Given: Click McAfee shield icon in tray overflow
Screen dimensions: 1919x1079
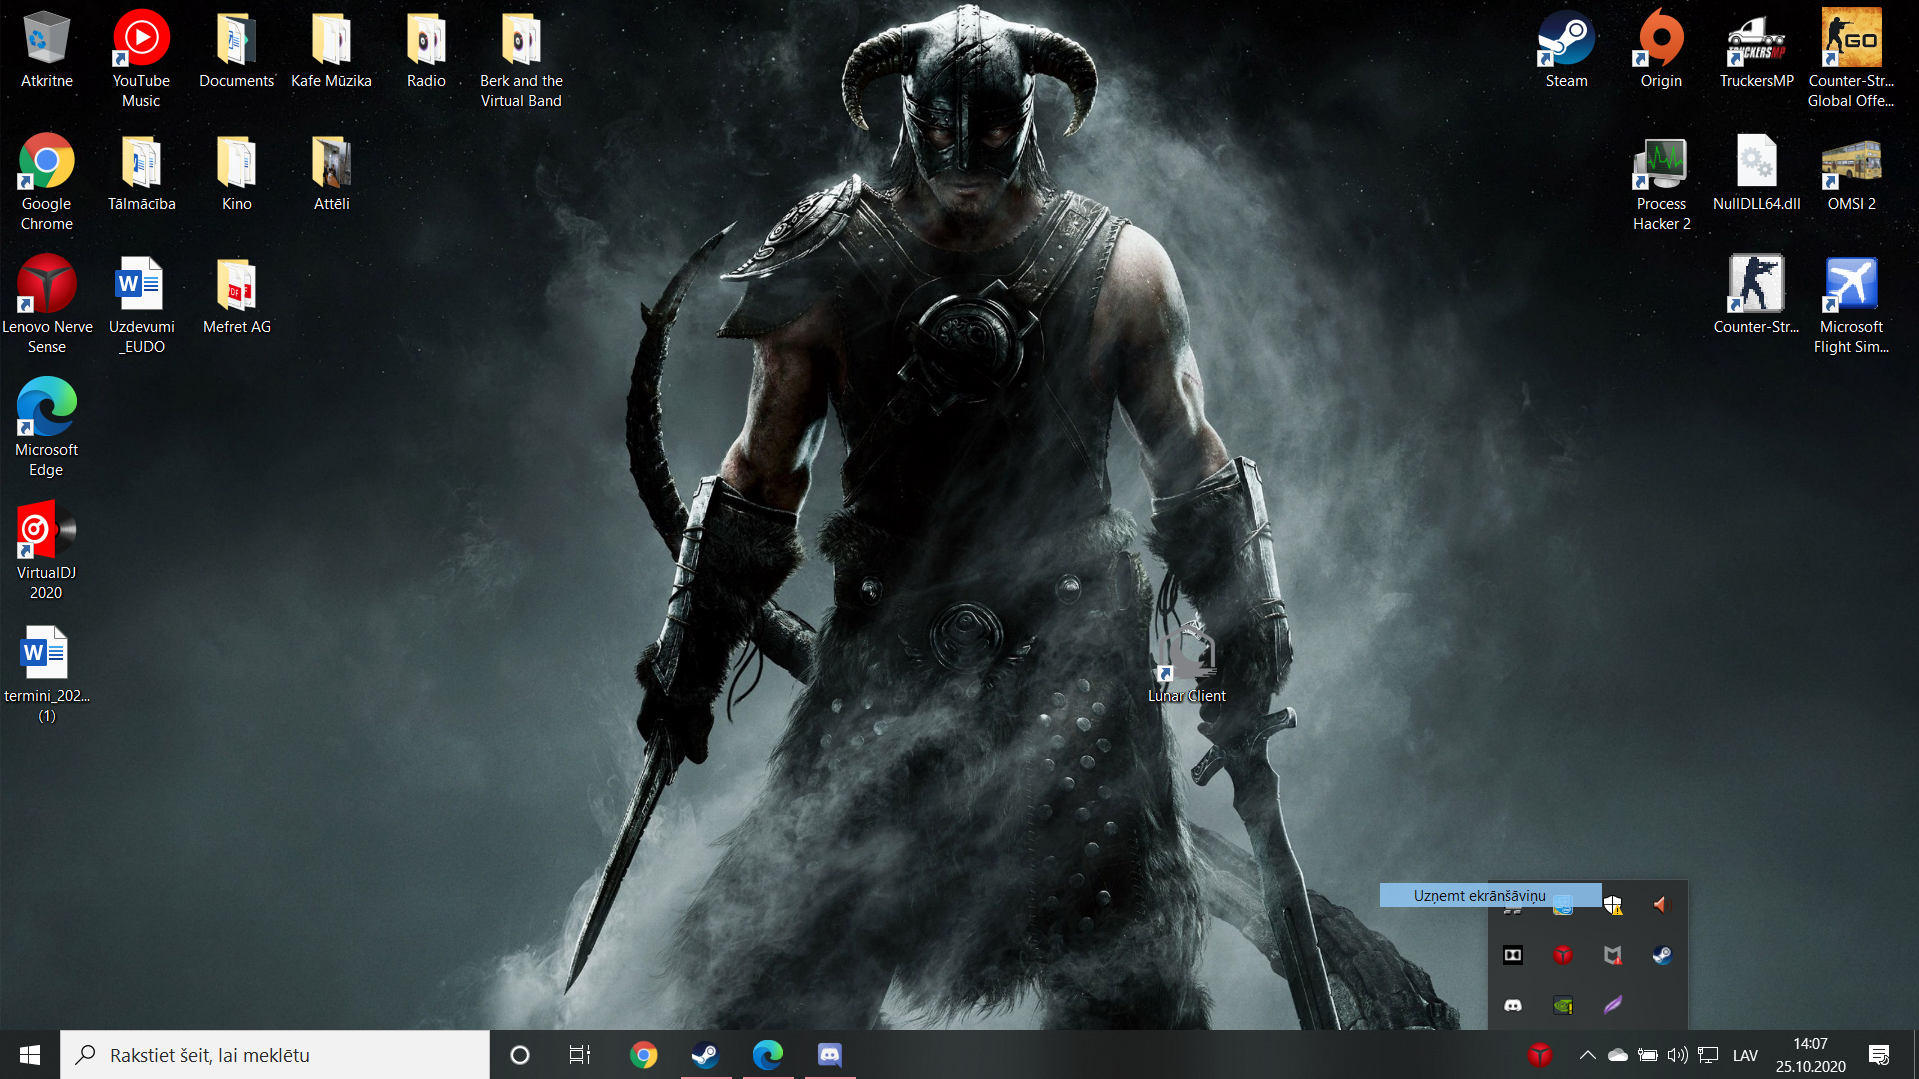Looking at the screenshot, I should pyautogui.click(x=1612, y=955).
